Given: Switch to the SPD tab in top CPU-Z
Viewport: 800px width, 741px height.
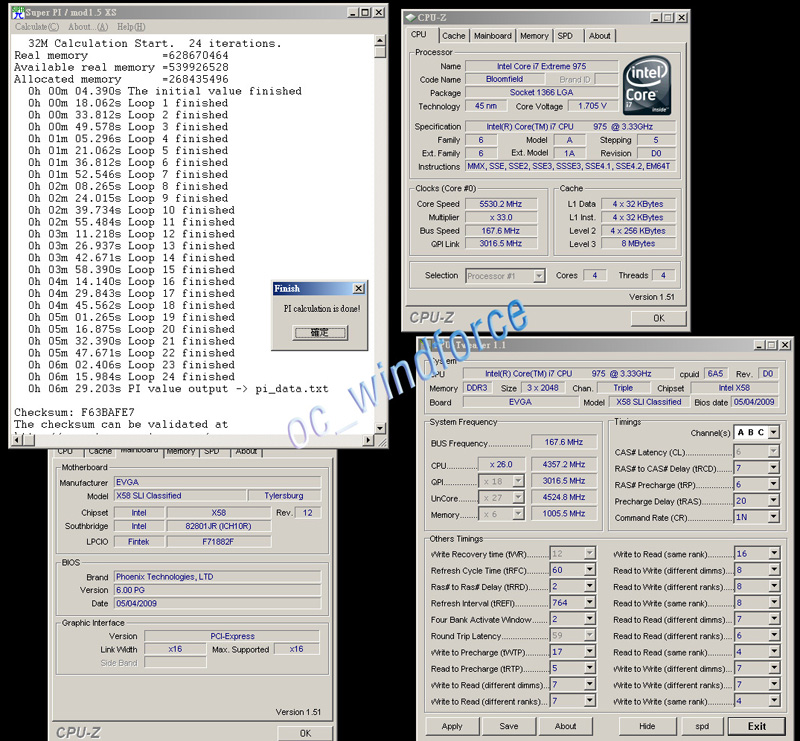Looking at the screenshot, I should (x=565, y=36).
